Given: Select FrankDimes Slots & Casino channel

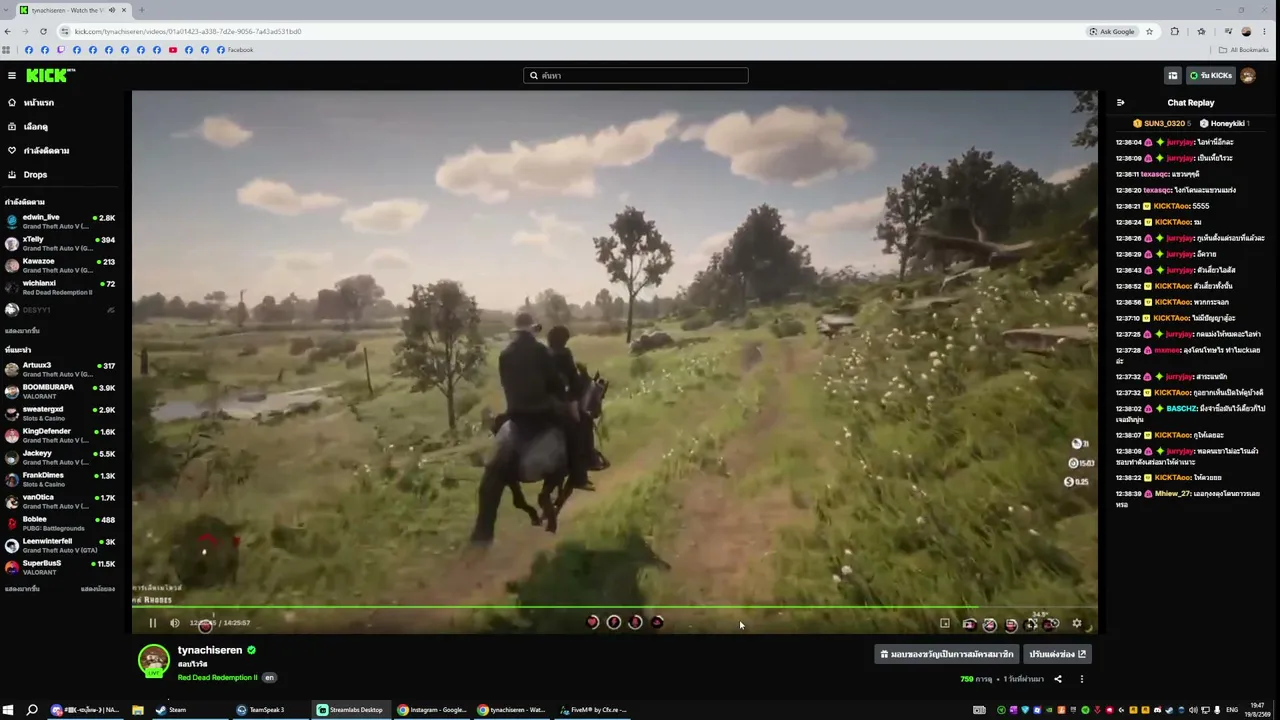Looking at the screenshot, I should 60,480.
